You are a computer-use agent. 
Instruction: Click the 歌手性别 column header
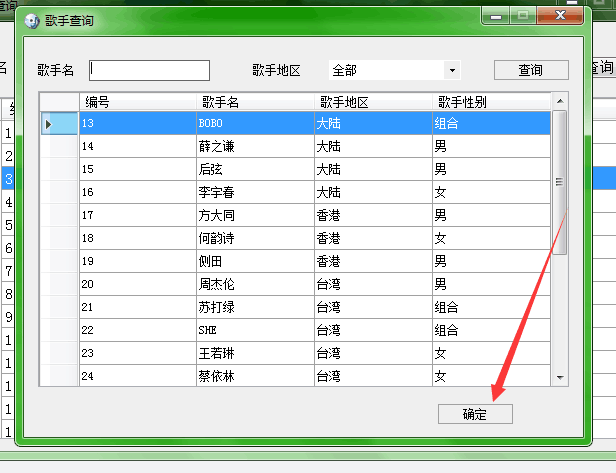[x=491, y=102]
